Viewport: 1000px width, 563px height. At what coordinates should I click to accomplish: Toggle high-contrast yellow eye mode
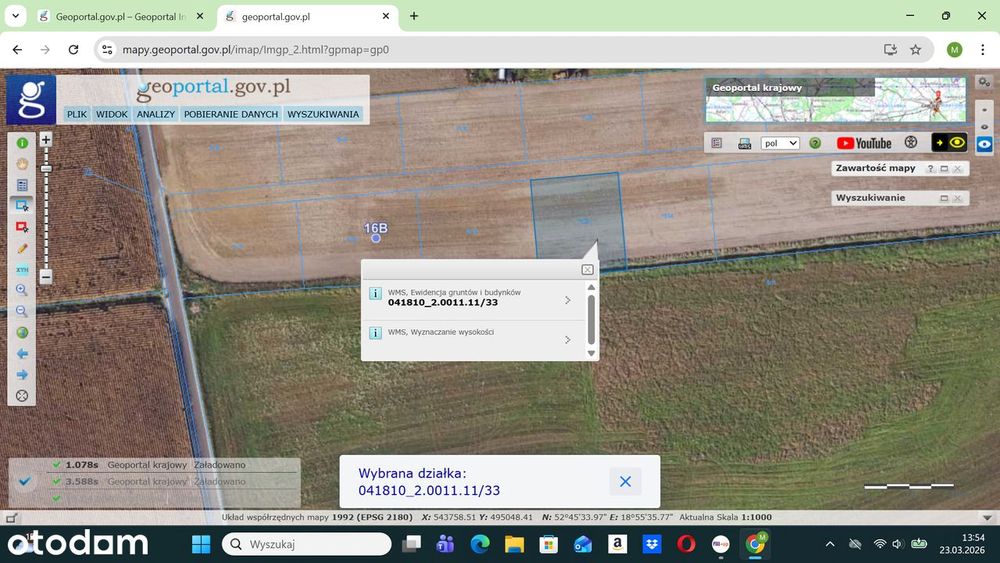pos(949,142)
